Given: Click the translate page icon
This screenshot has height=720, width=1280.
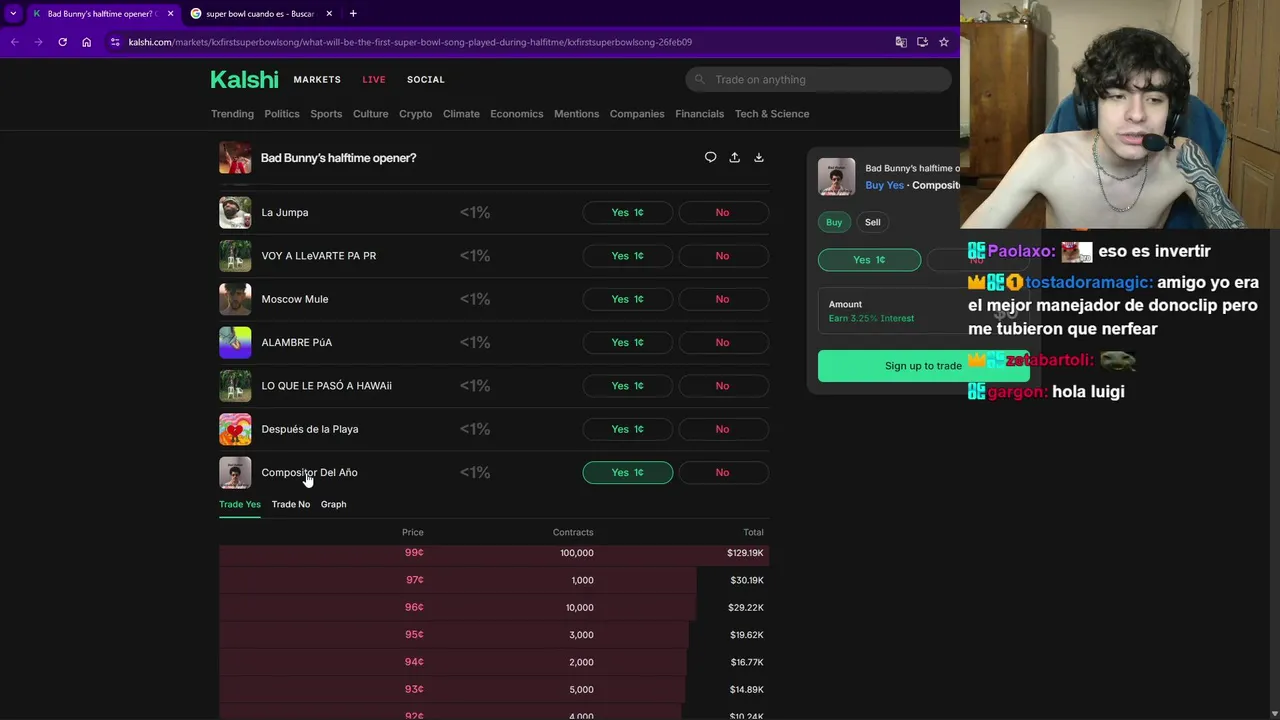Looking at the screenshot, I should (901, 42).
